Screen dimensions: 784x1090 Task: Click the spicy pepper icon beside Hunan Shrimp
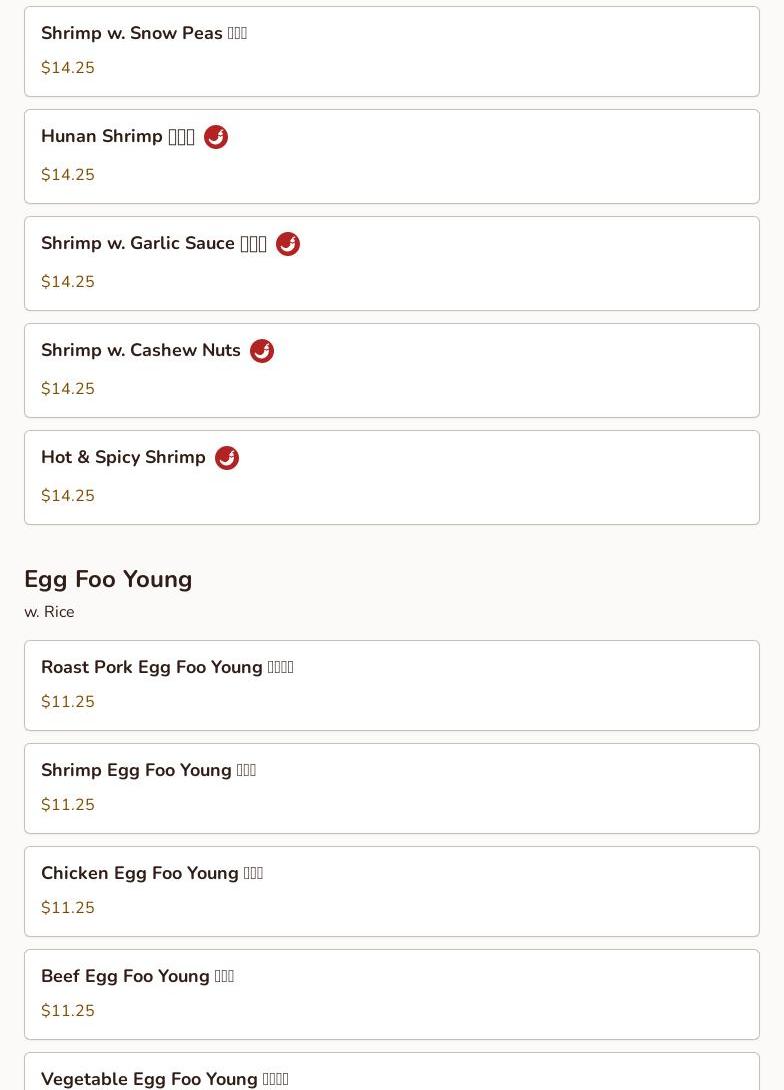click(x=216, y=137)
